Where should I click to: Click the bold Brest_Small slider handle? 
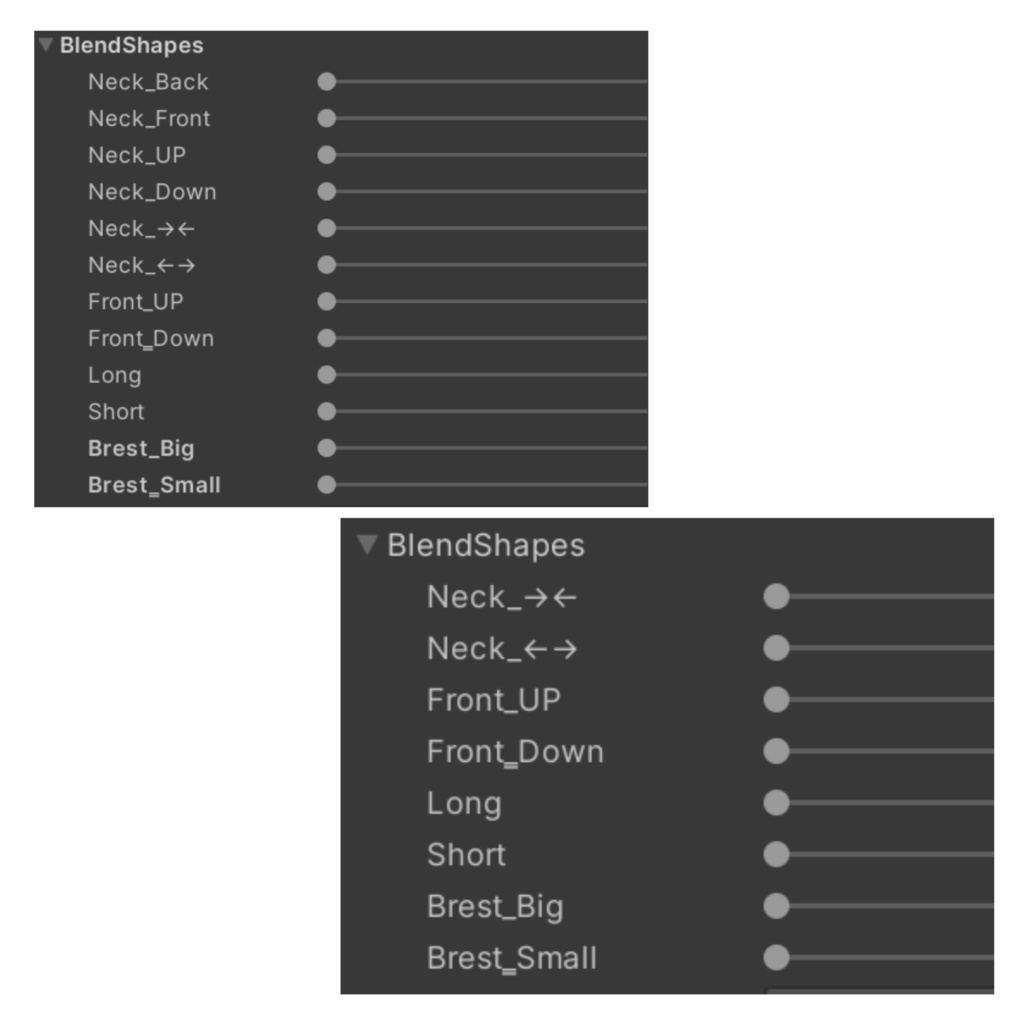pyautogui.click(x=327, y=485)
